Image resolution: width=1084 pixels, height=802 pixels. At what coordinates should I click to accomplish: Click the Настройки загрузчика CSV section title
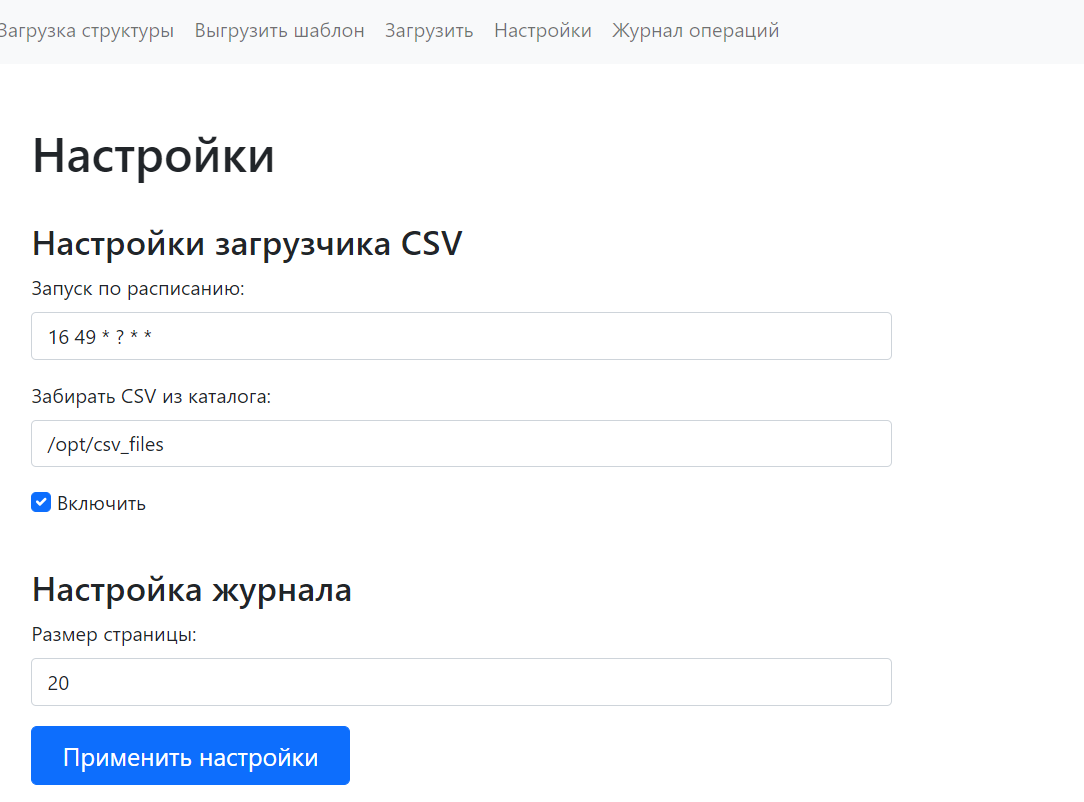click(247, 243)
